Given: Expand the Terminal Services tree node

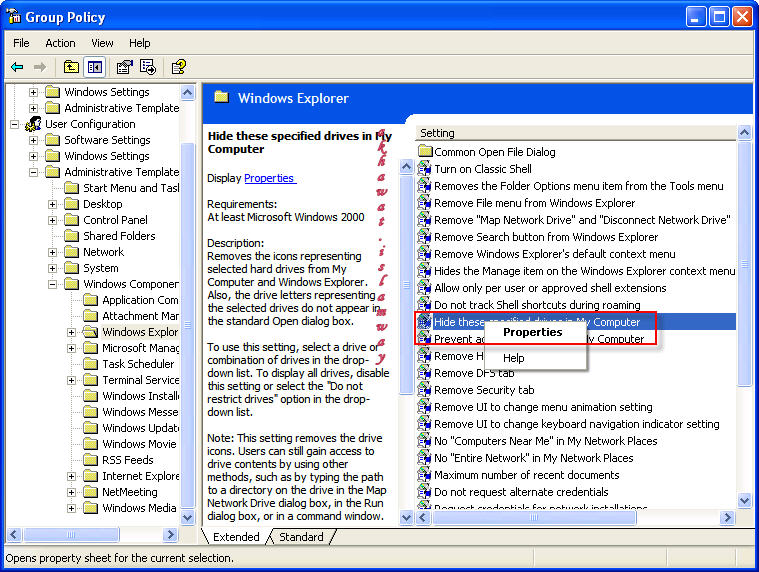Looking at the screenshot, I should pos(71,380).
